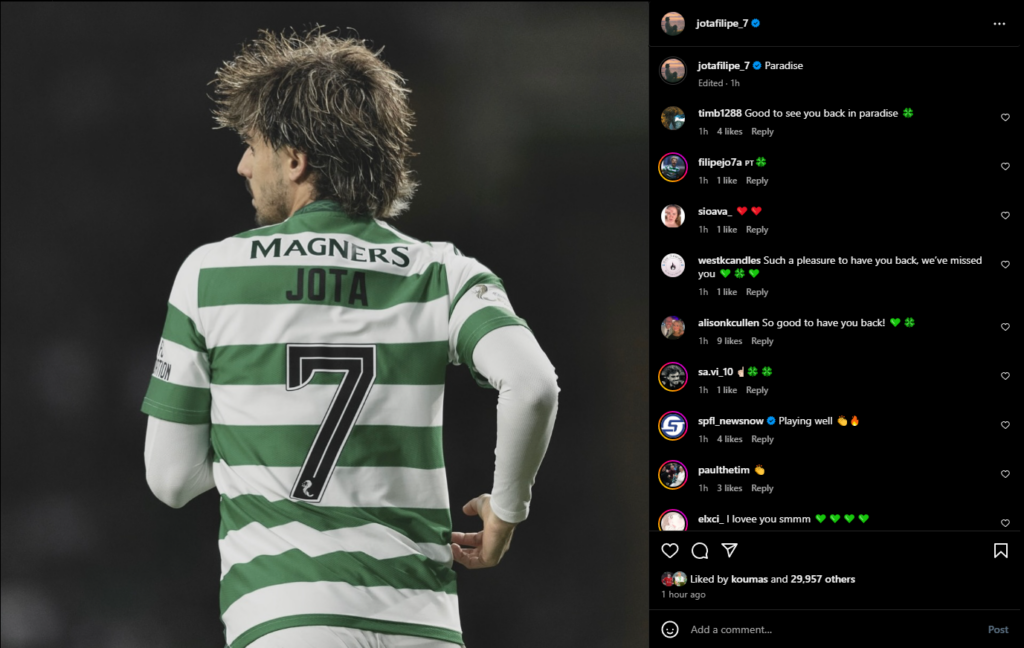Open emoji picker in comment box
Screen dimensions: 1024x648
[x=670, y=629]
